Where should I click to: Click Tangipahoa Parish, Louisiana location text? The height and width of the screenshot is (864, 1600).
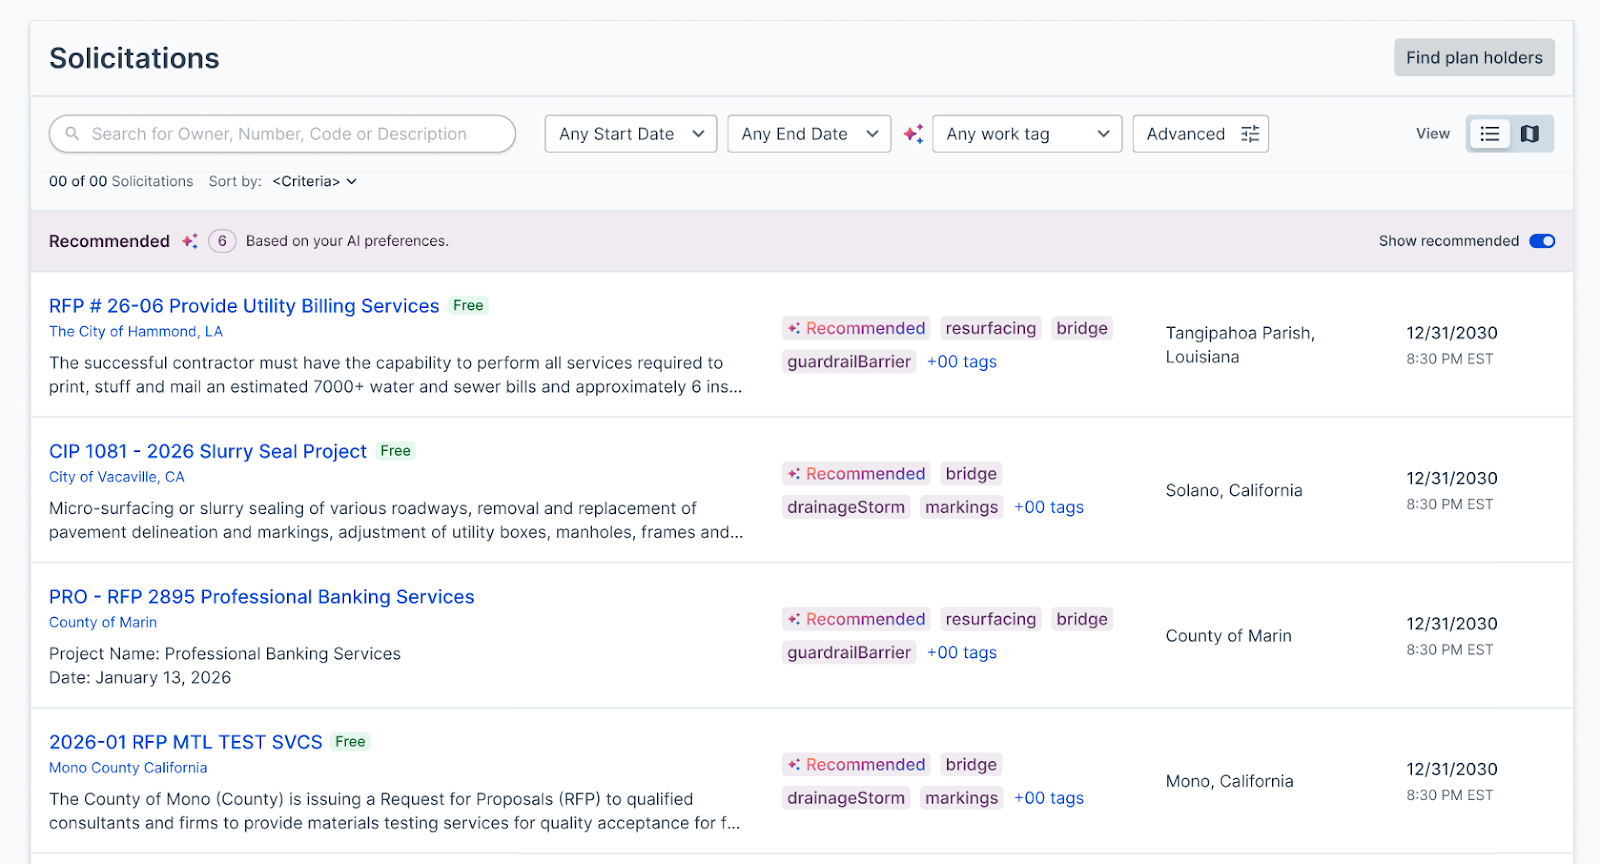(1240, 345)
